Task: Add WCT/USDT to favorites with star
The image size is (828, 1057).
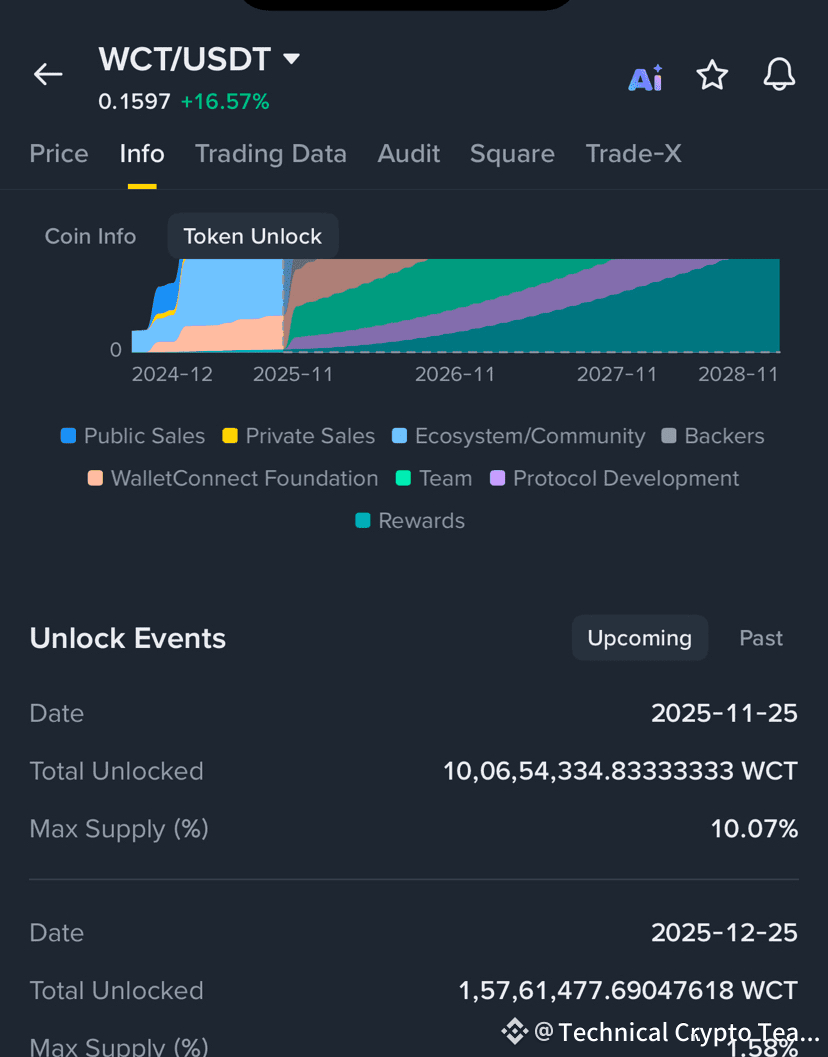Action: [x=712, y=75]
